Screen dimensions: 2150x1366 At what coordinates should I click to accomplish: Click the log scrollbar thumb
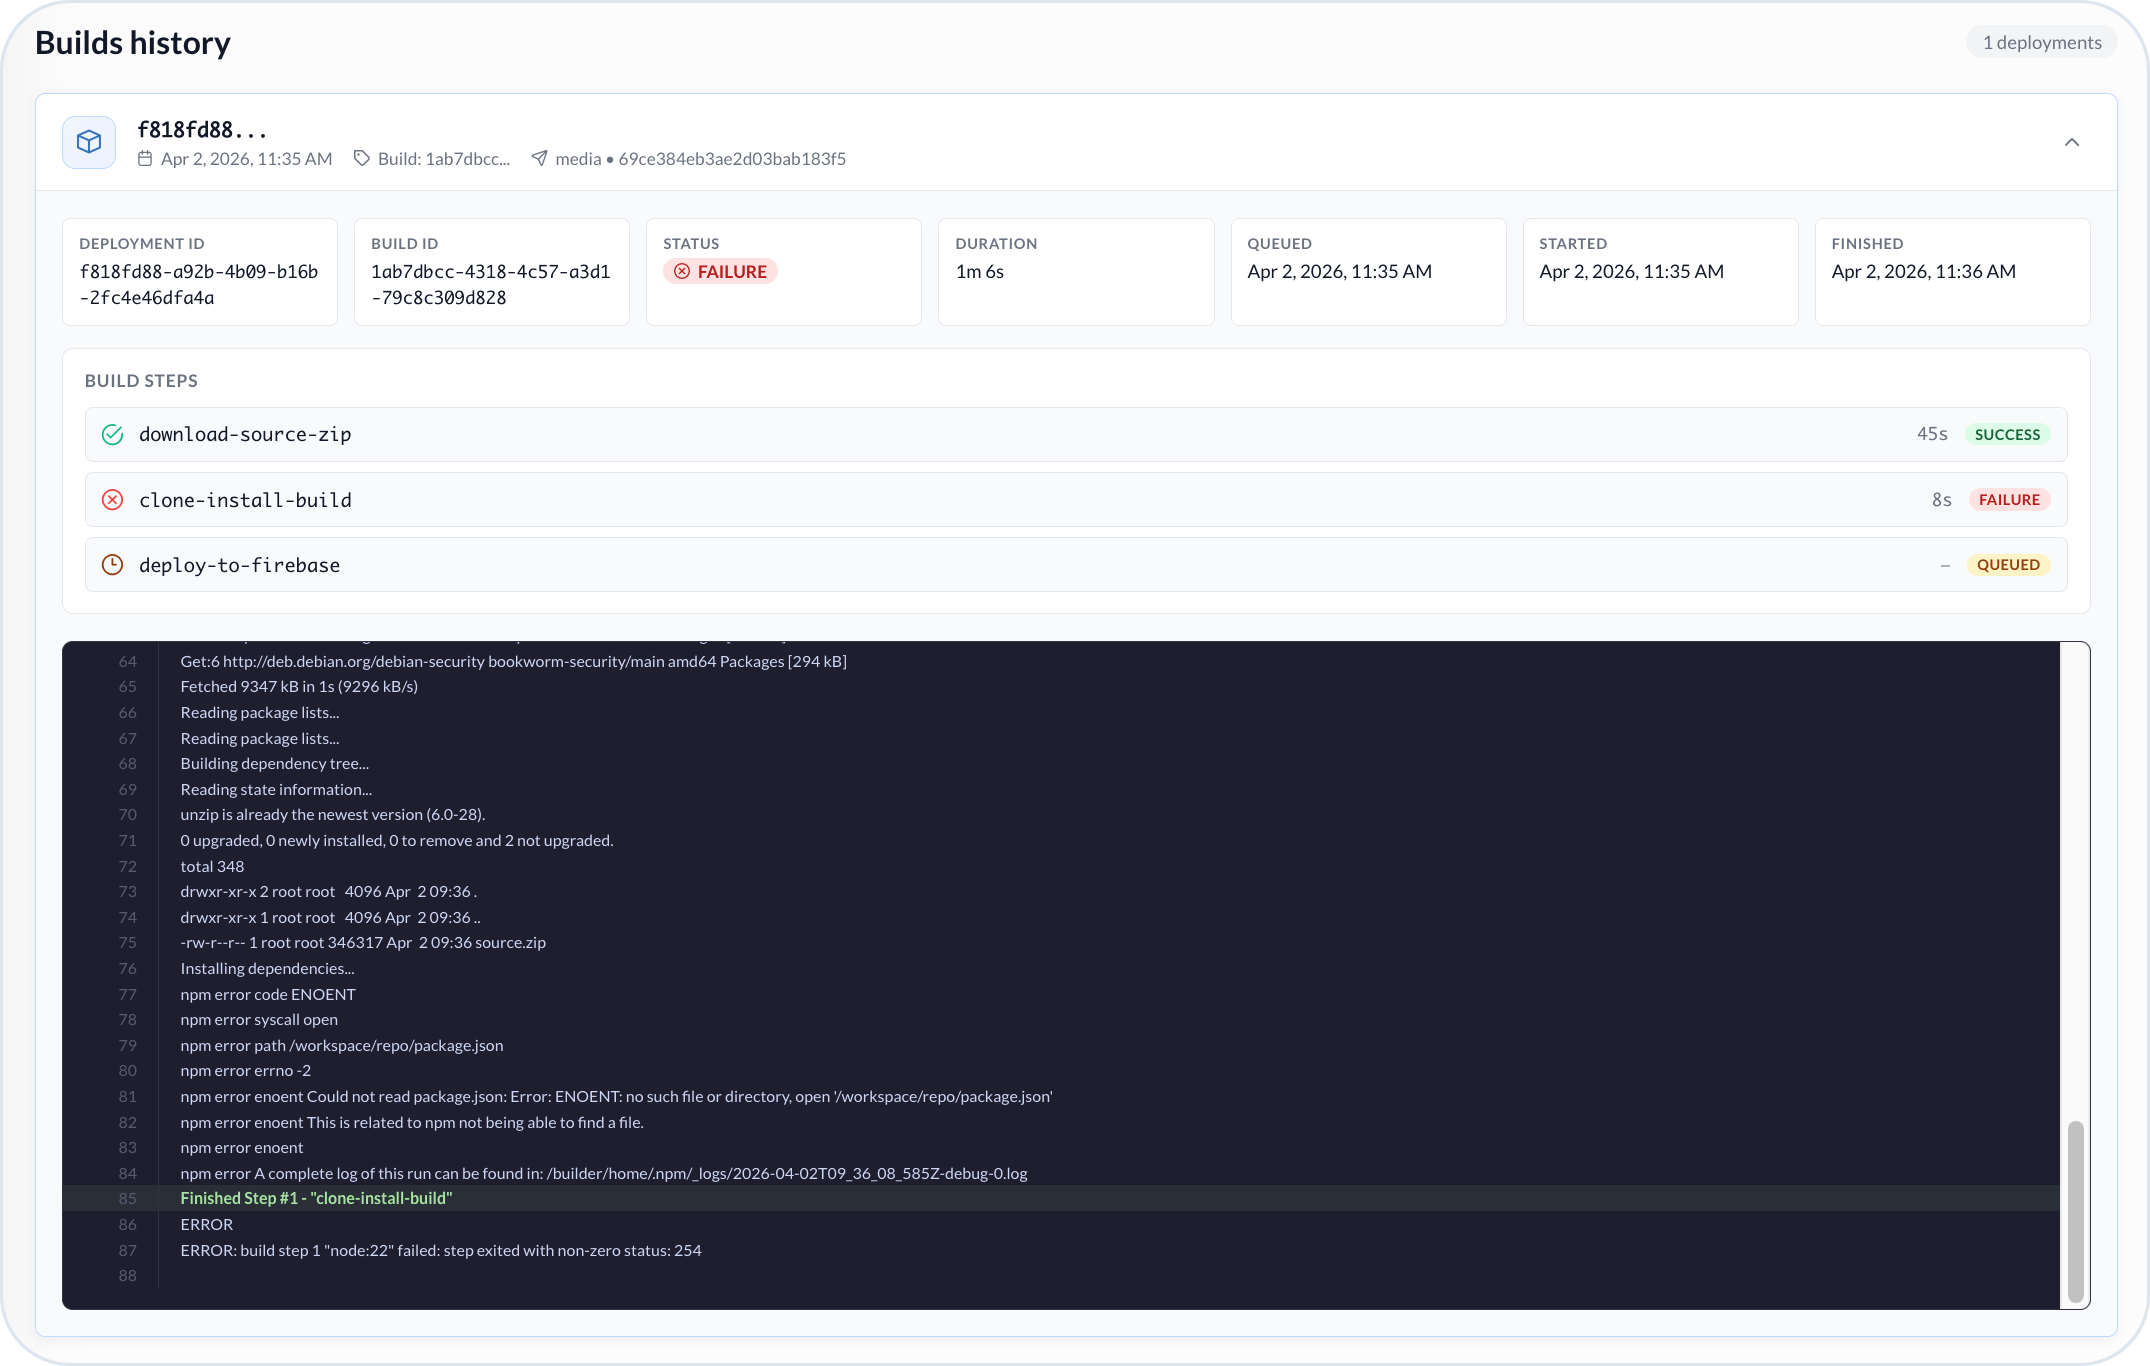[x=2076, y=1211]
